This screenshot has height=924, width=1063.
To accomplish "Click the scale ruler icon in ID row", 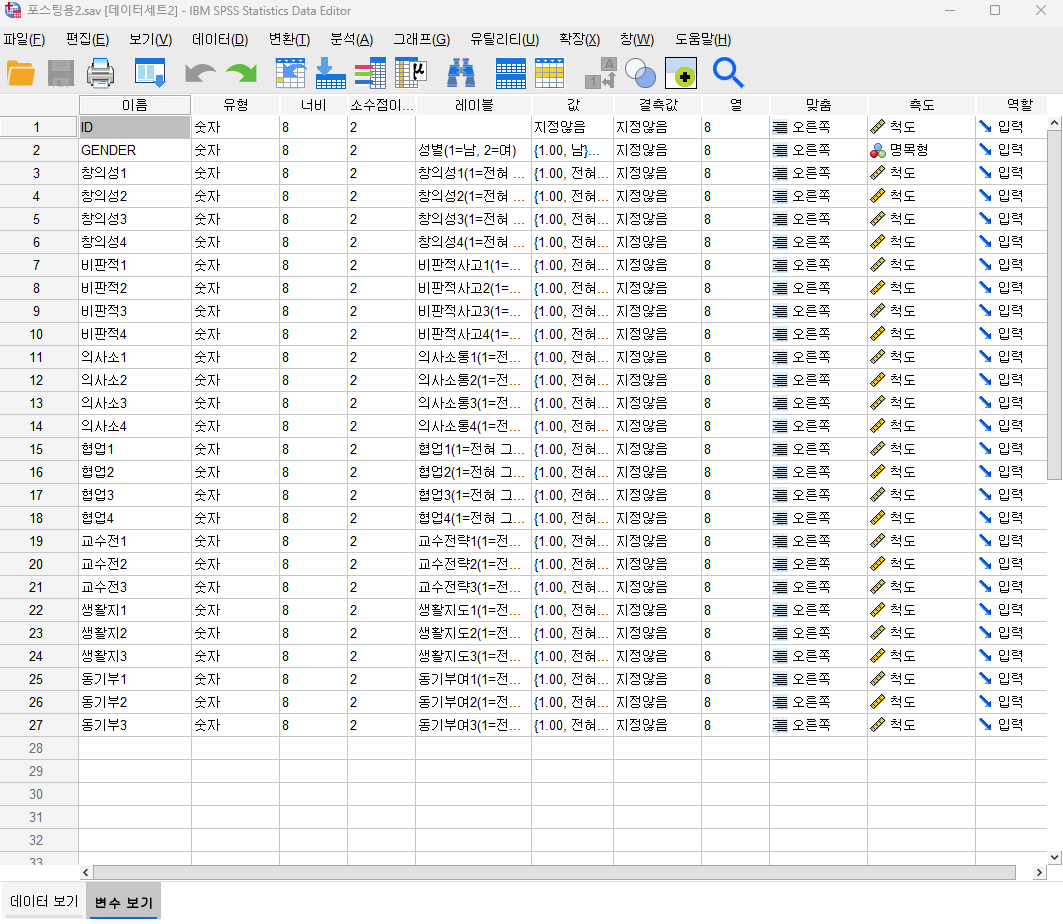I will pos(877,127).
